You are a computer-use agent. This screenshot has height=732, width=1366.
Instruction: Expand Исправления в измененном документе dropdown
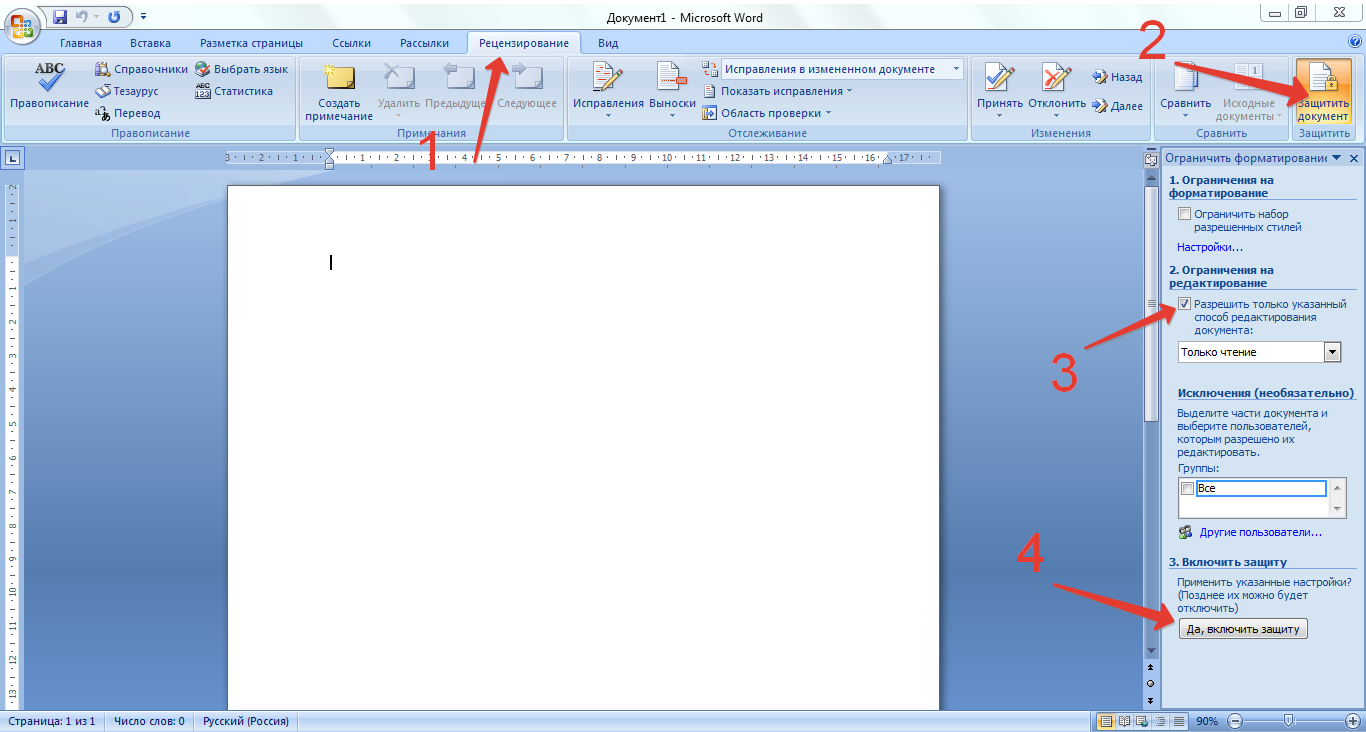956,69
